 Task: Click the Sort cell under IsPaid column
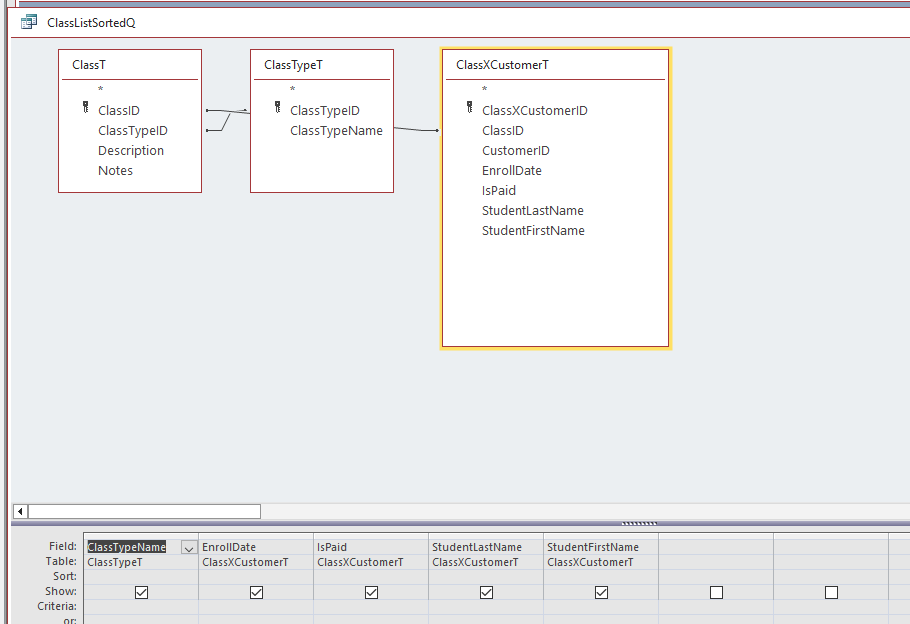pyautogui.click(x=370, y=577)
